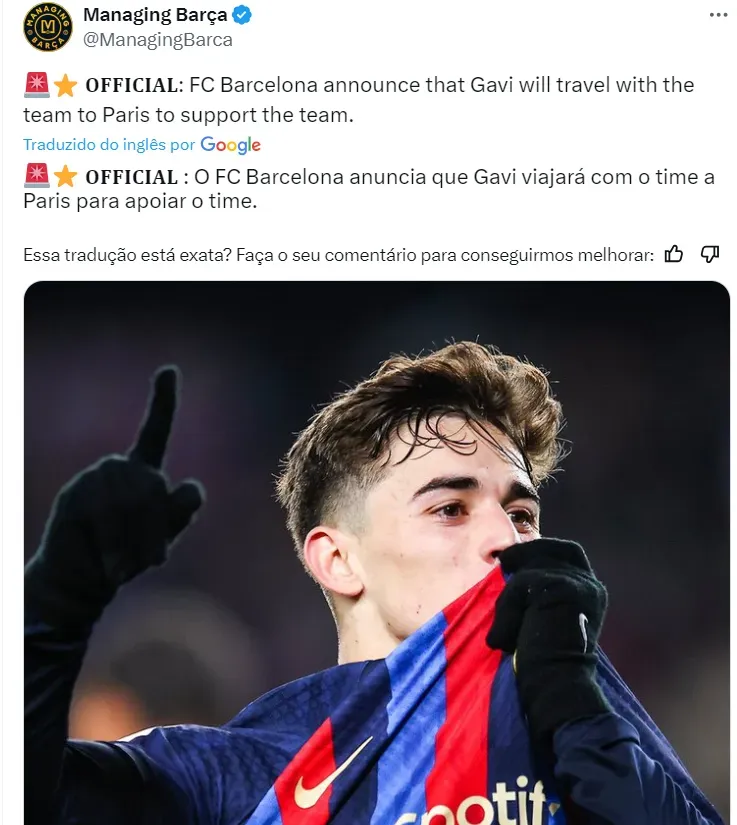This screenshot has height=825, width=737.
Task: Click the siren emoji in the Portuguese translation
Action: click(x=36, y=177)
